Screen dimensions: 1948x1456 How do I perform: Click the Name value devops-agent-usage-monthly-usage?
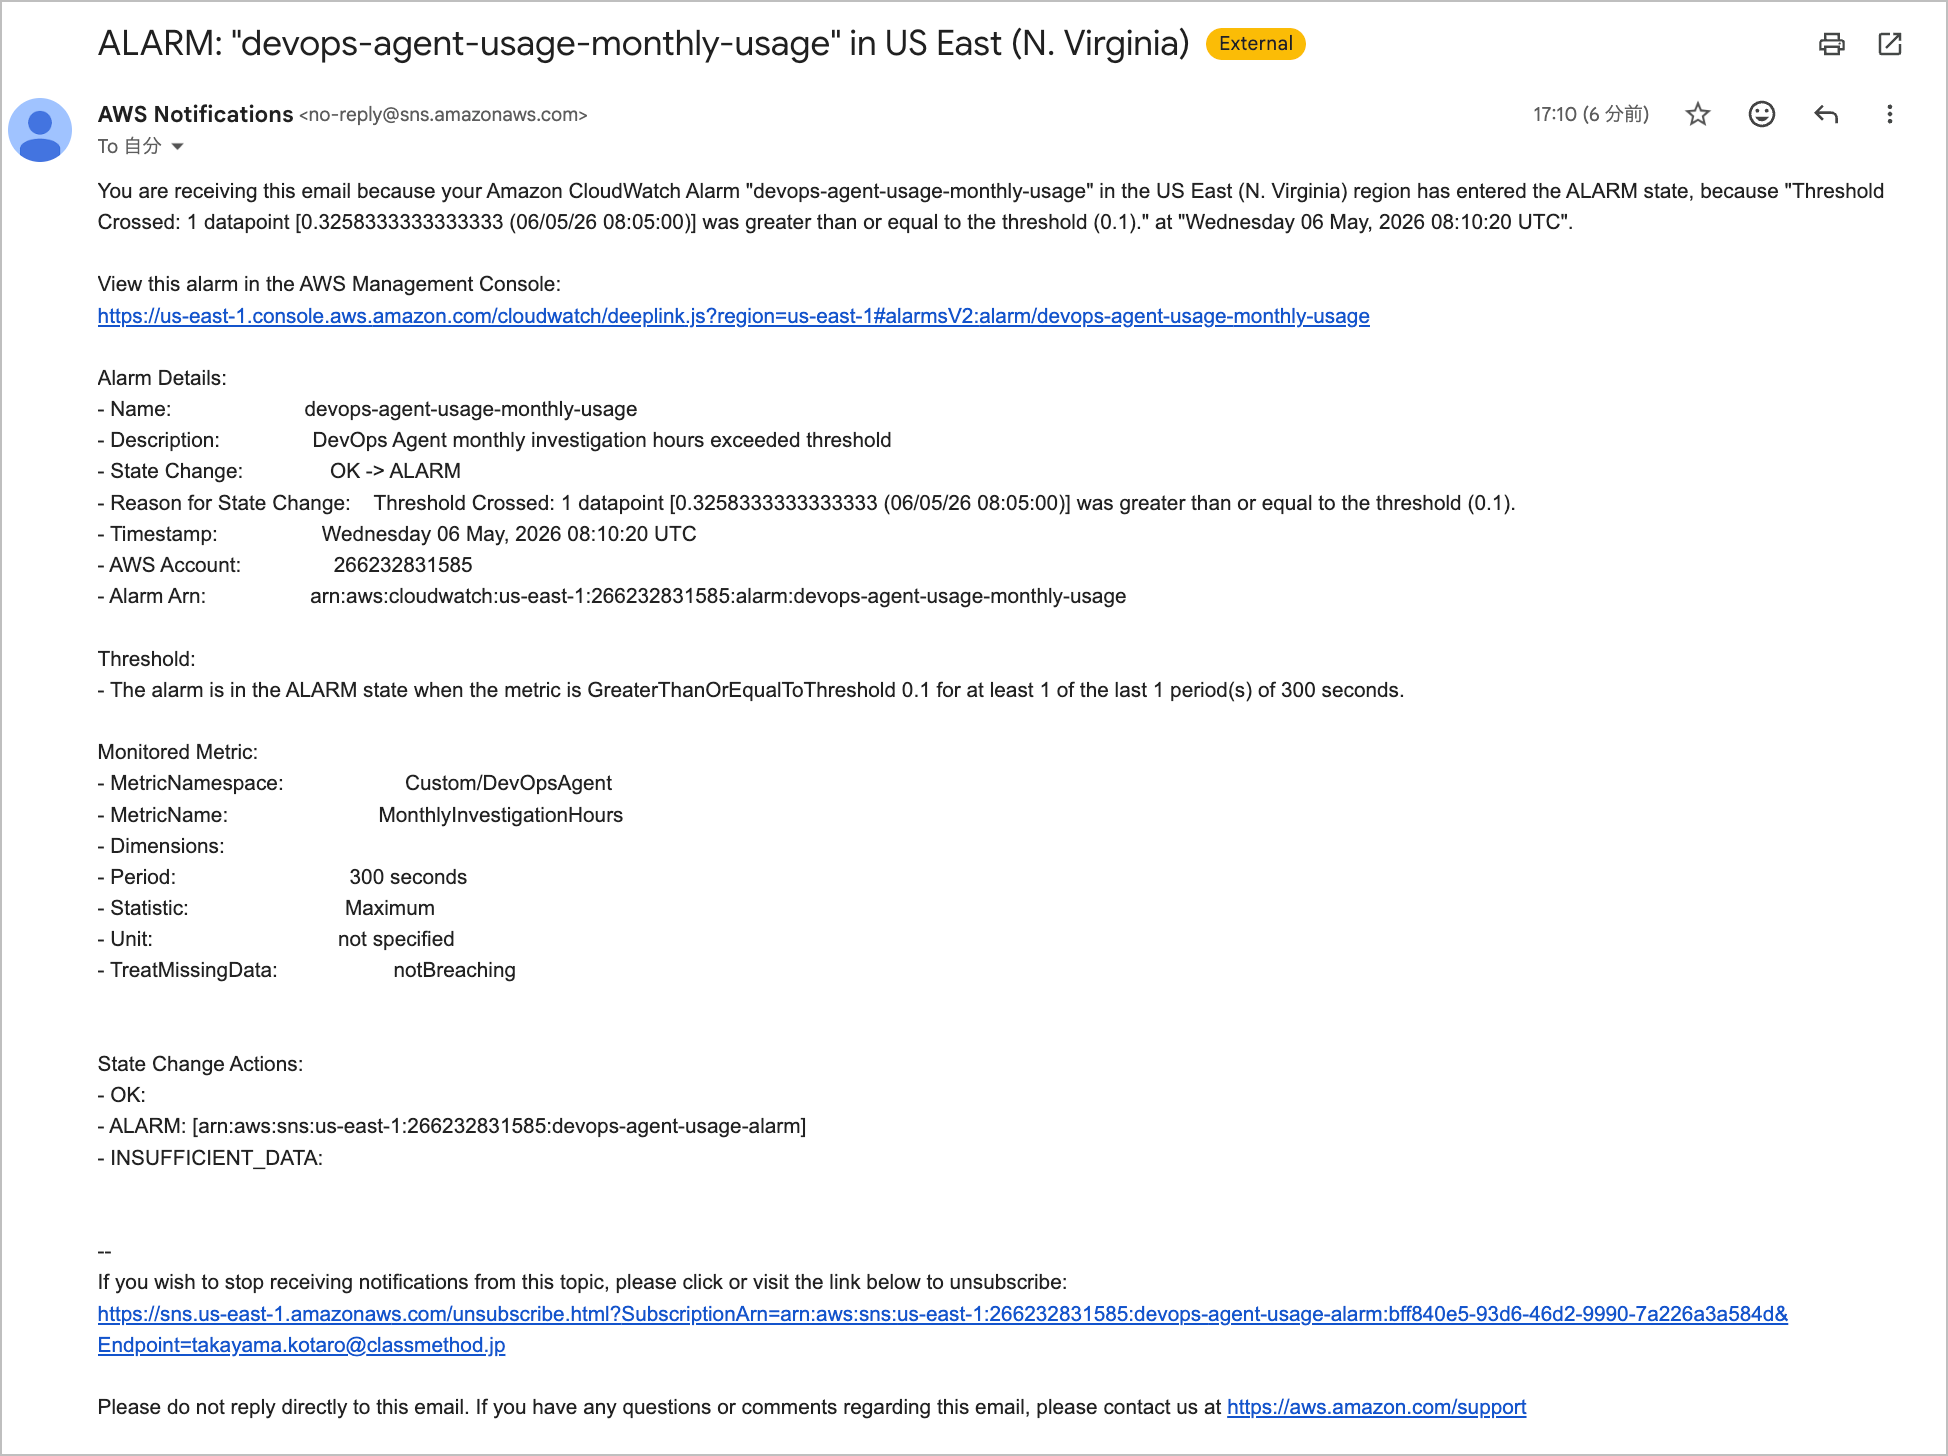[x=471, y=409]
